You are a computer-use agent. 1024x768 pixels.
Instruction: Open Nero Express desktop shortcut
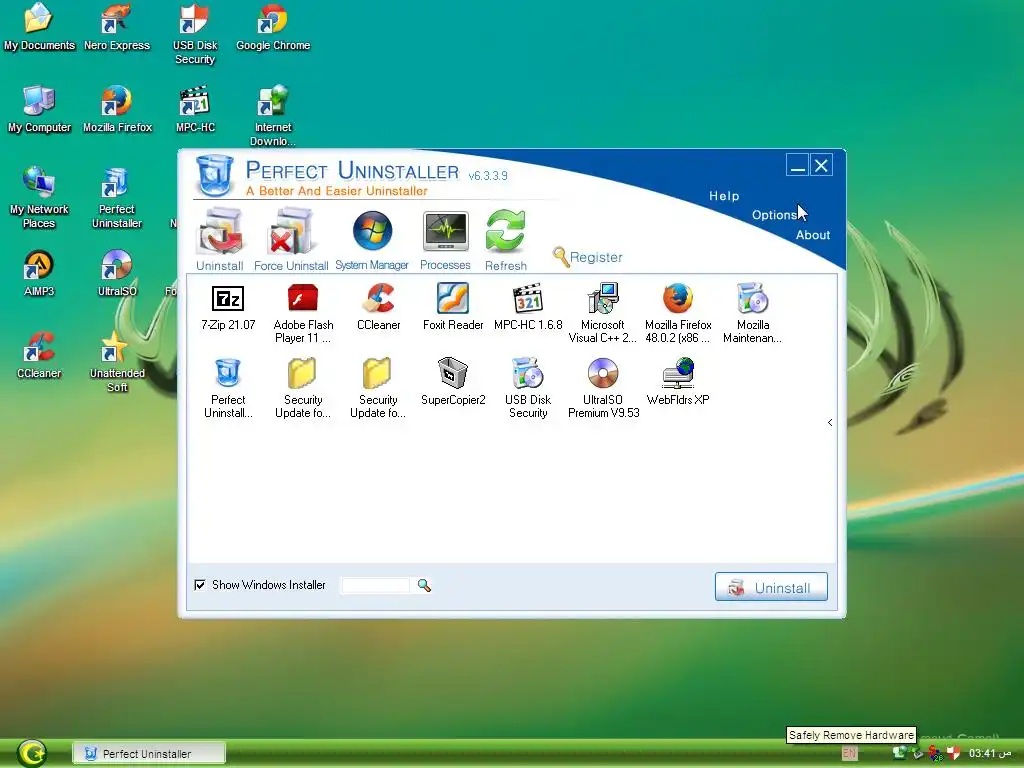tap(117, 27)
